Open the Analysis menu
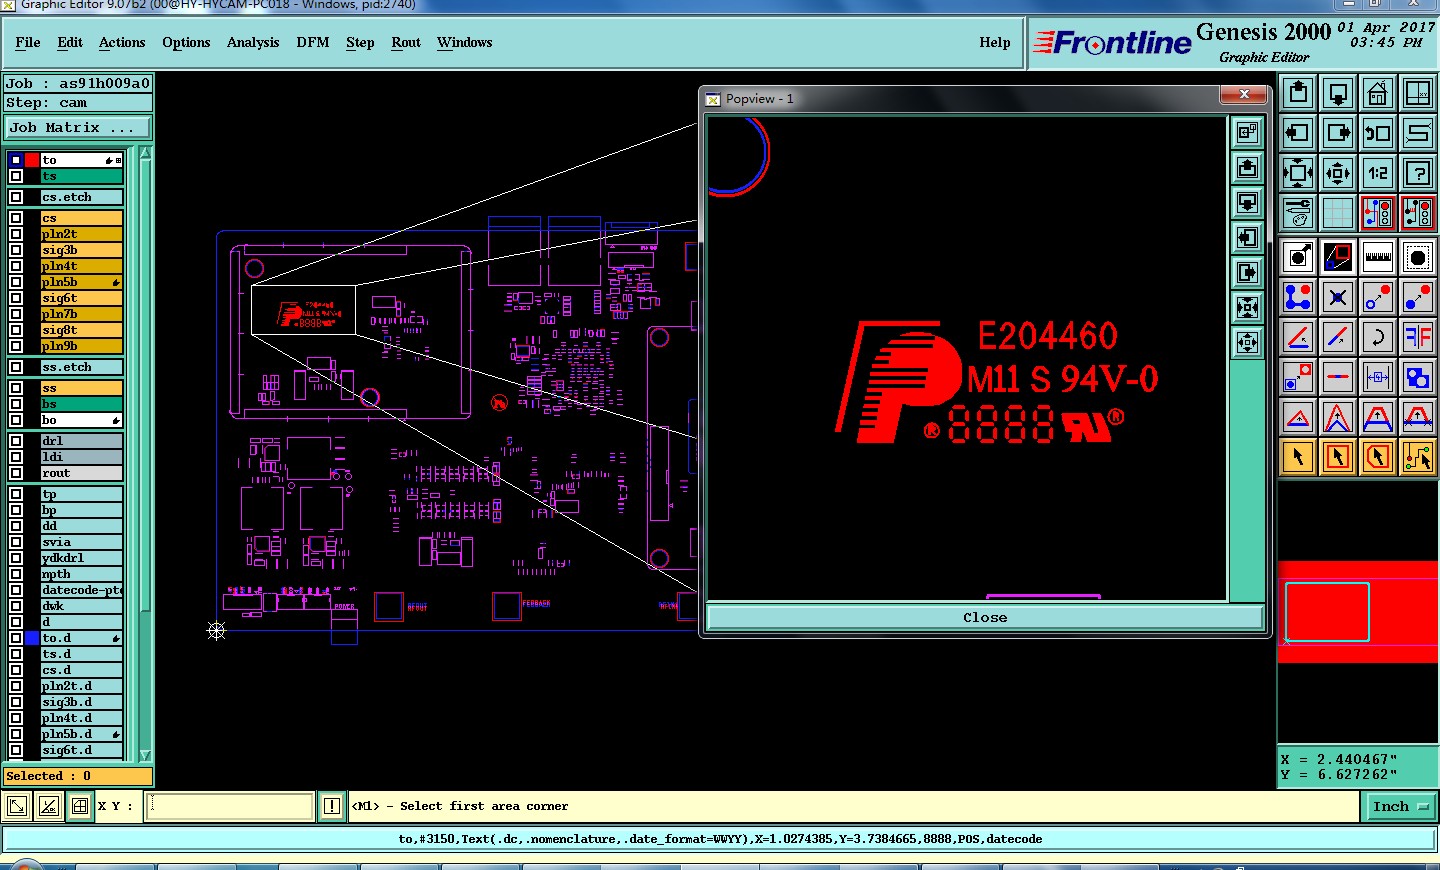This screenshot has height=870, width=1440. (x=253, y=42)
